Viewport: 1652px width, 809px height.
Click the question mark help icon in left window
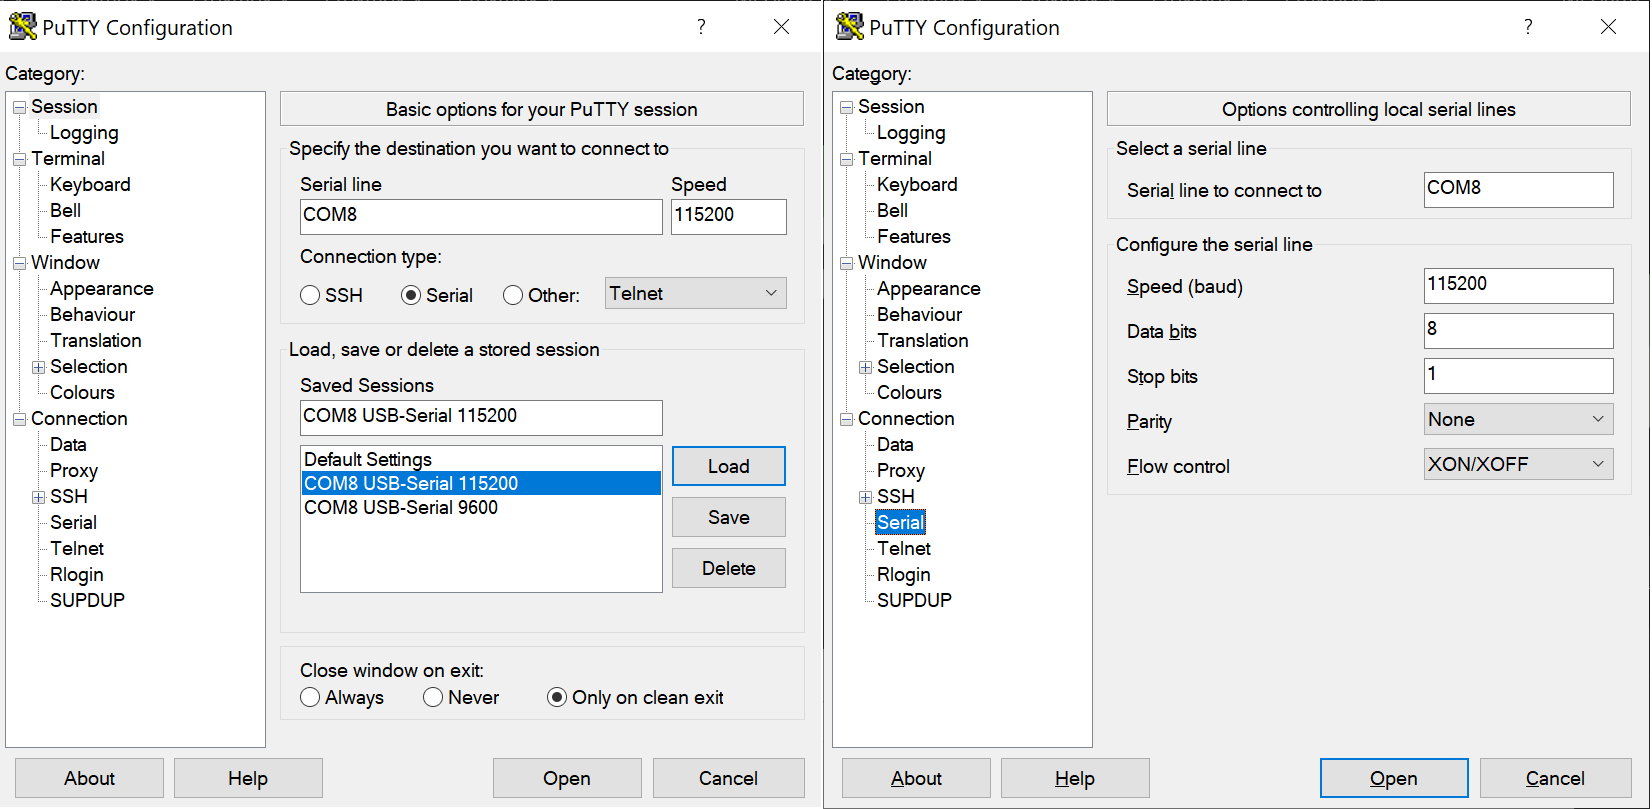click(x=701, y=27)
